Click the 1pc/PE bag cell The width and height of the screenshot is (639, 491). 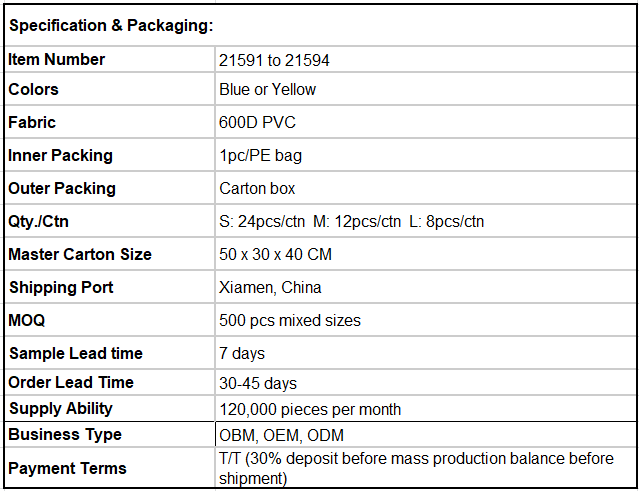[261, 156]
